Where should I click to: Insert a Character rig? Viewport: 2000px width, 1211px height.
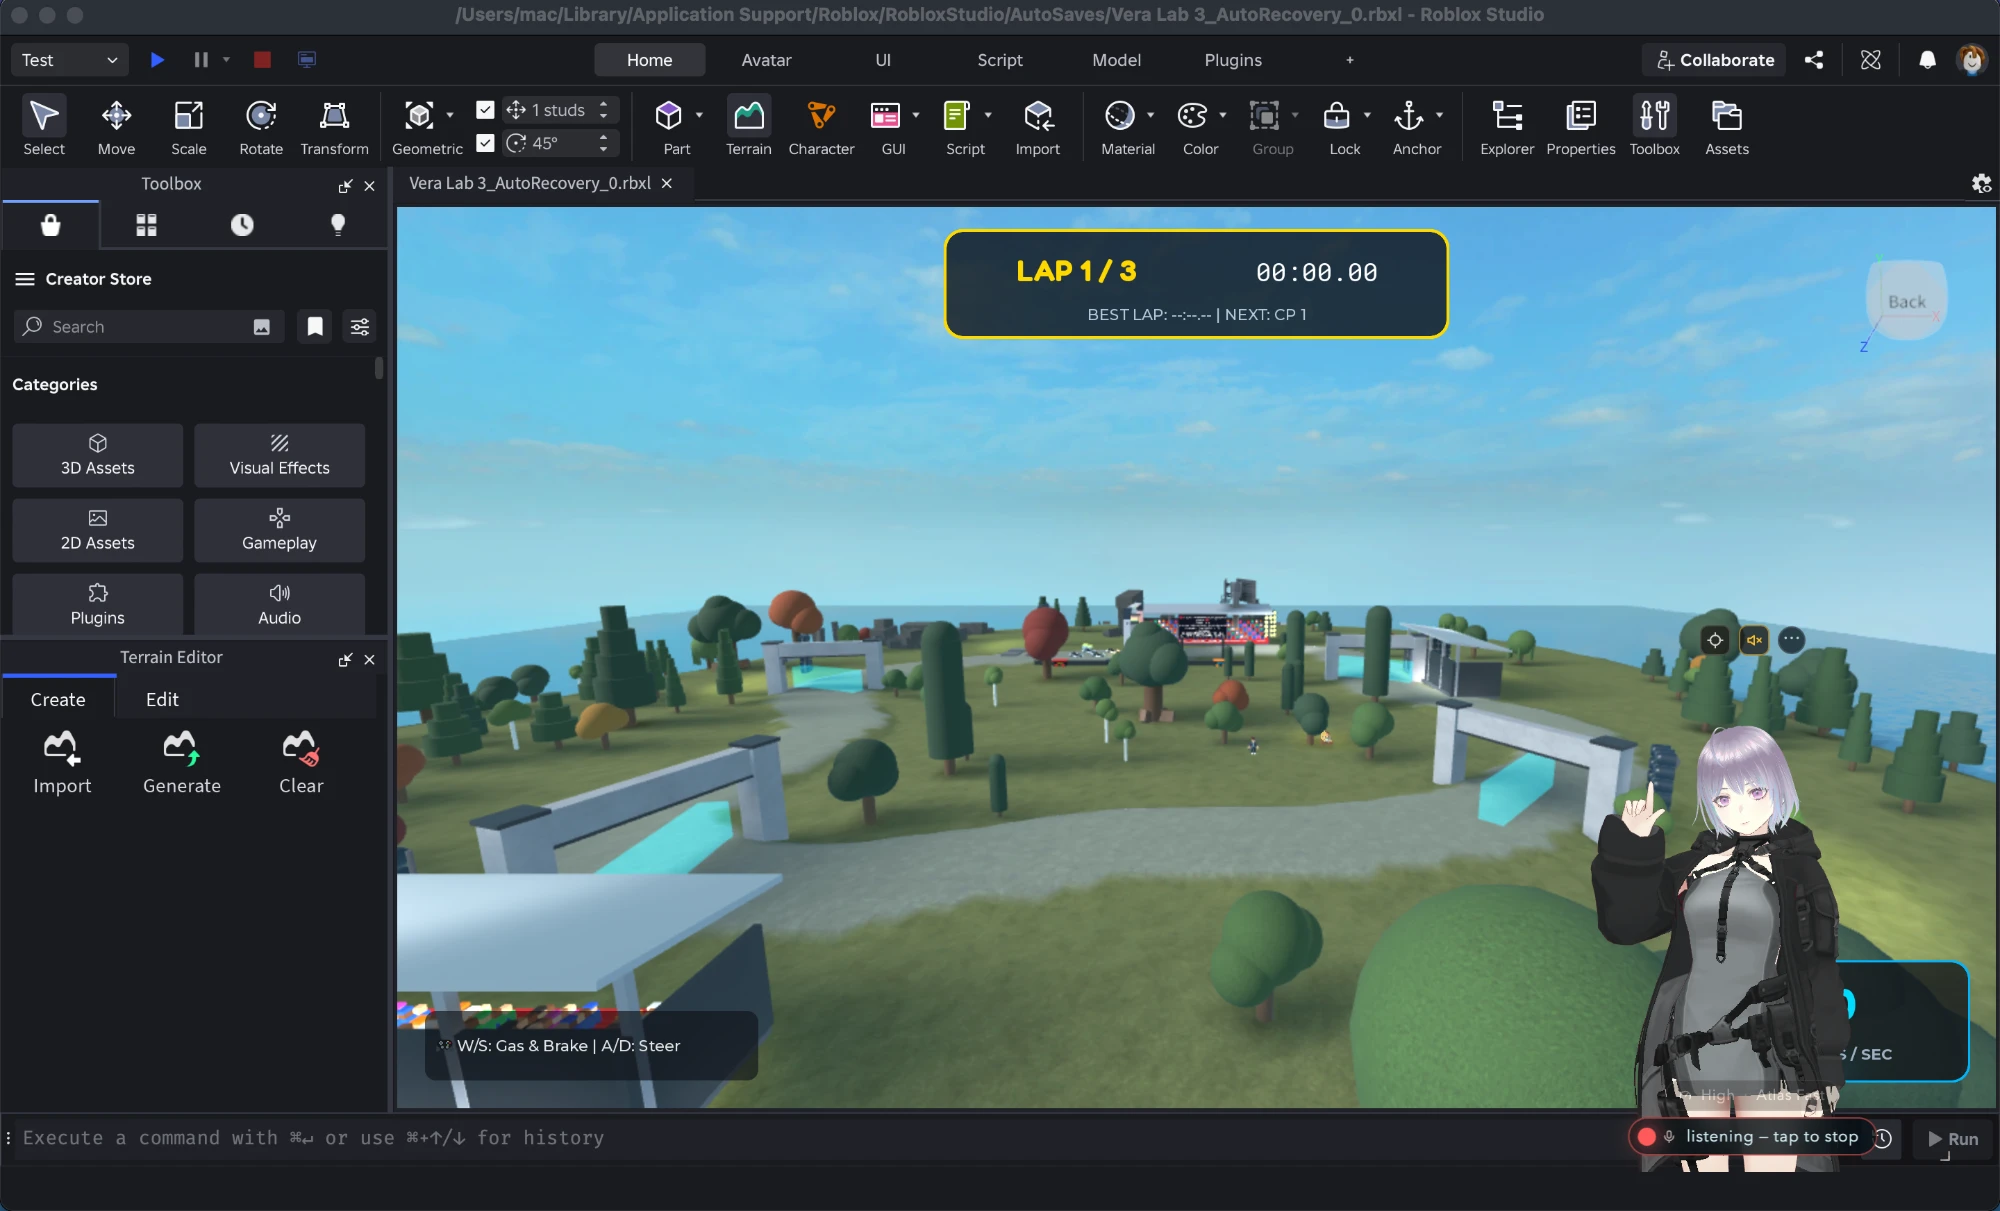tap(821, 127)
